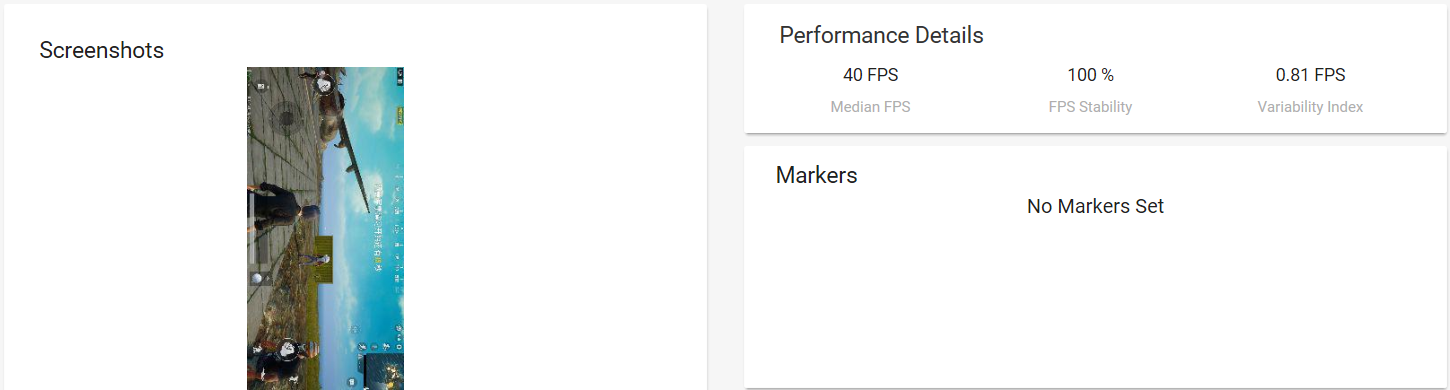Select the Performance Details heading
The image size is (1450, 390).
[881, 35]
